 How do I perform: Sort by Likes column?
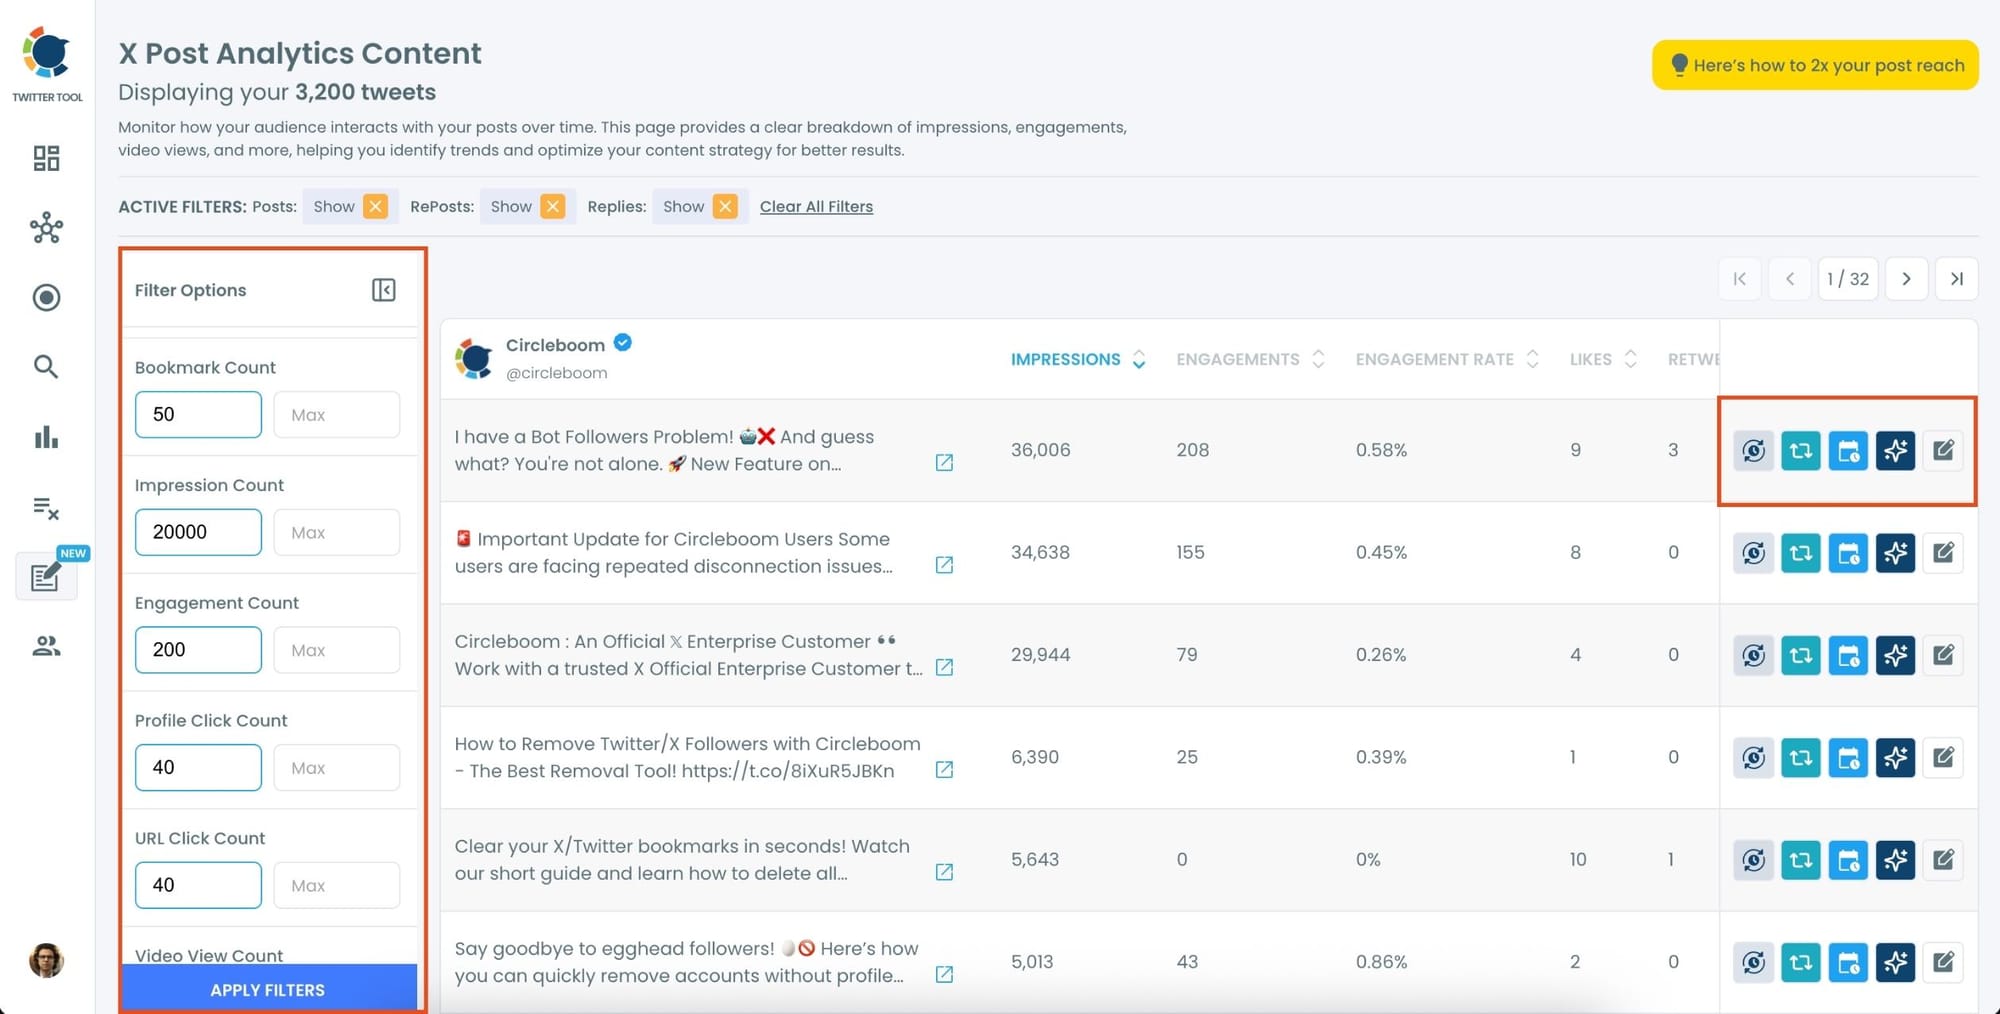pos(1603,359)
